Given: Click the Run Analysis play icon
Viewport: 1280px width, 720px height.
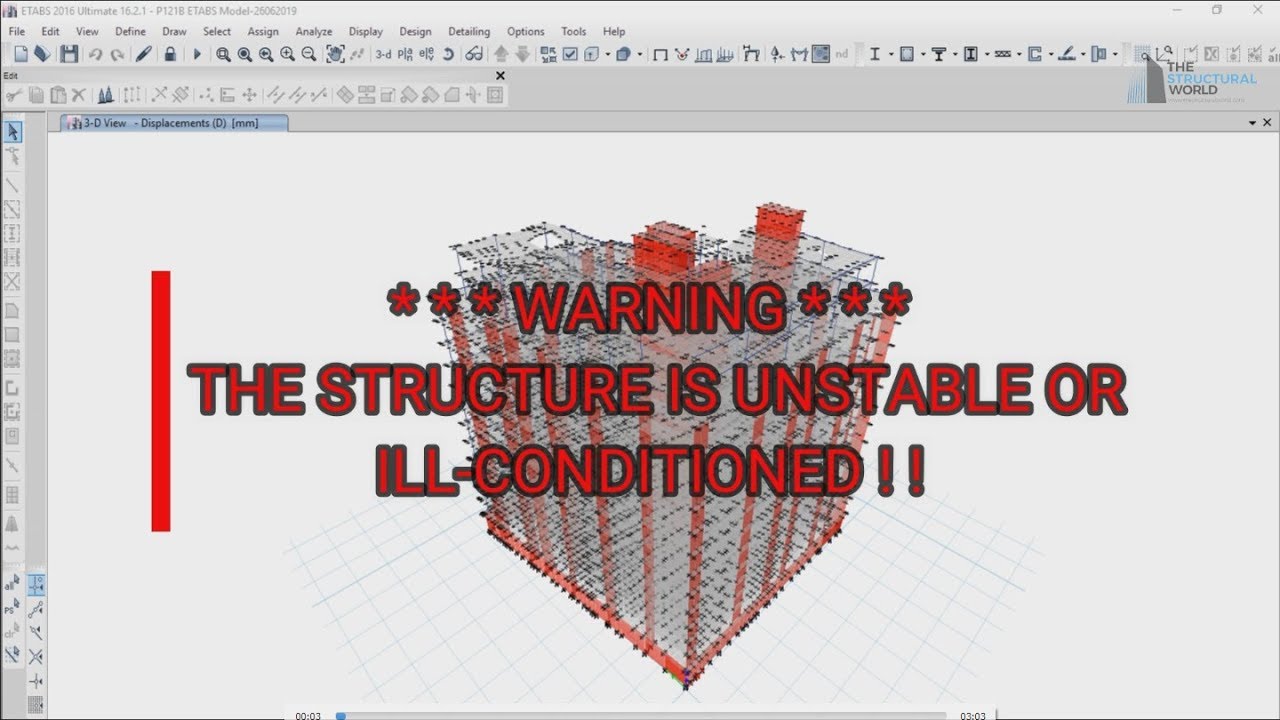Looking at the screenshot, I should 197,54.
